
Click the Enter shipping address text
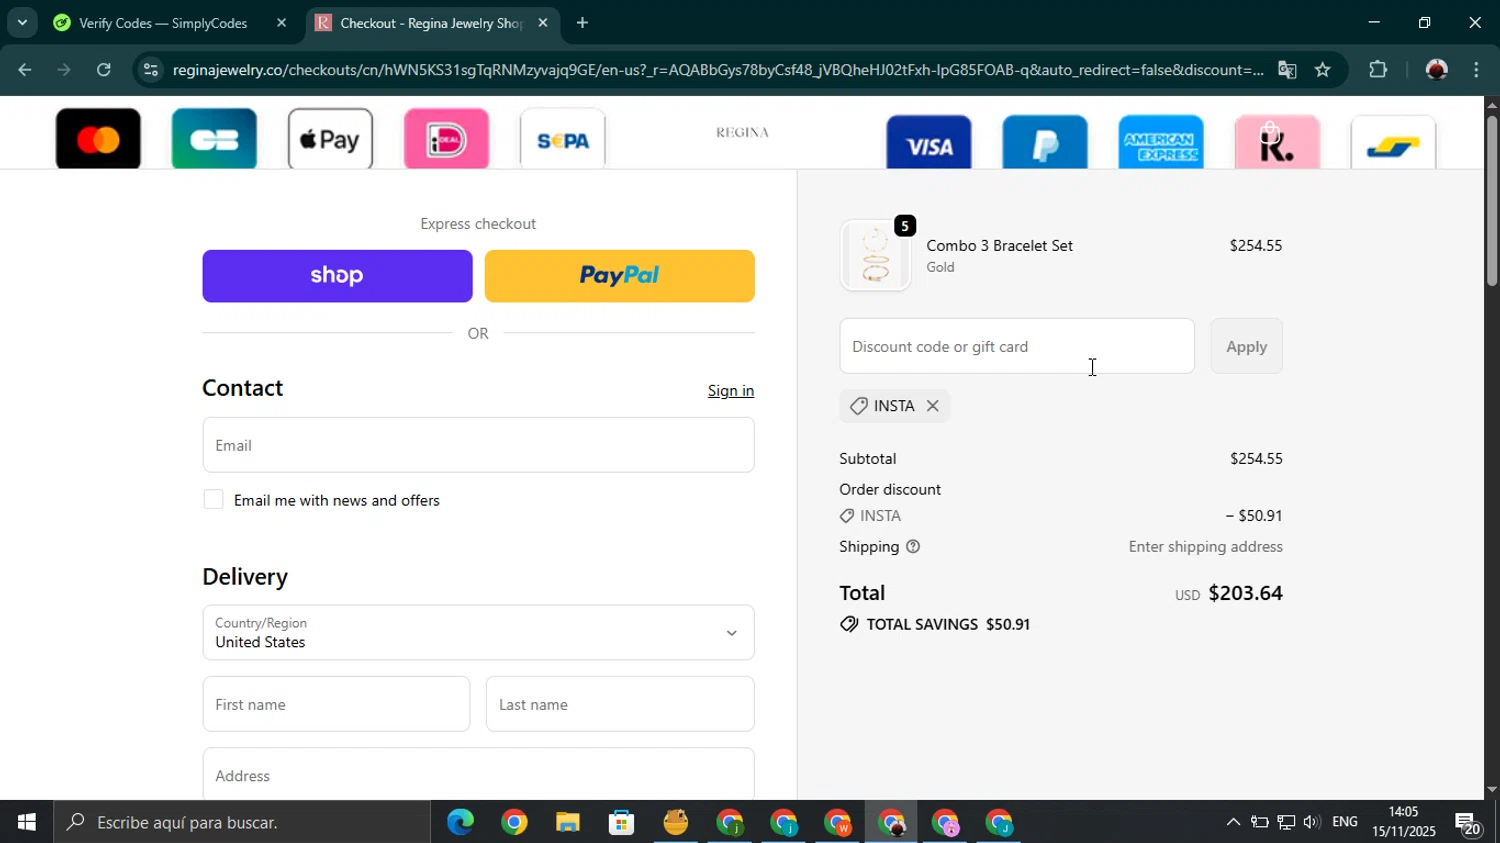(1205, 547)
